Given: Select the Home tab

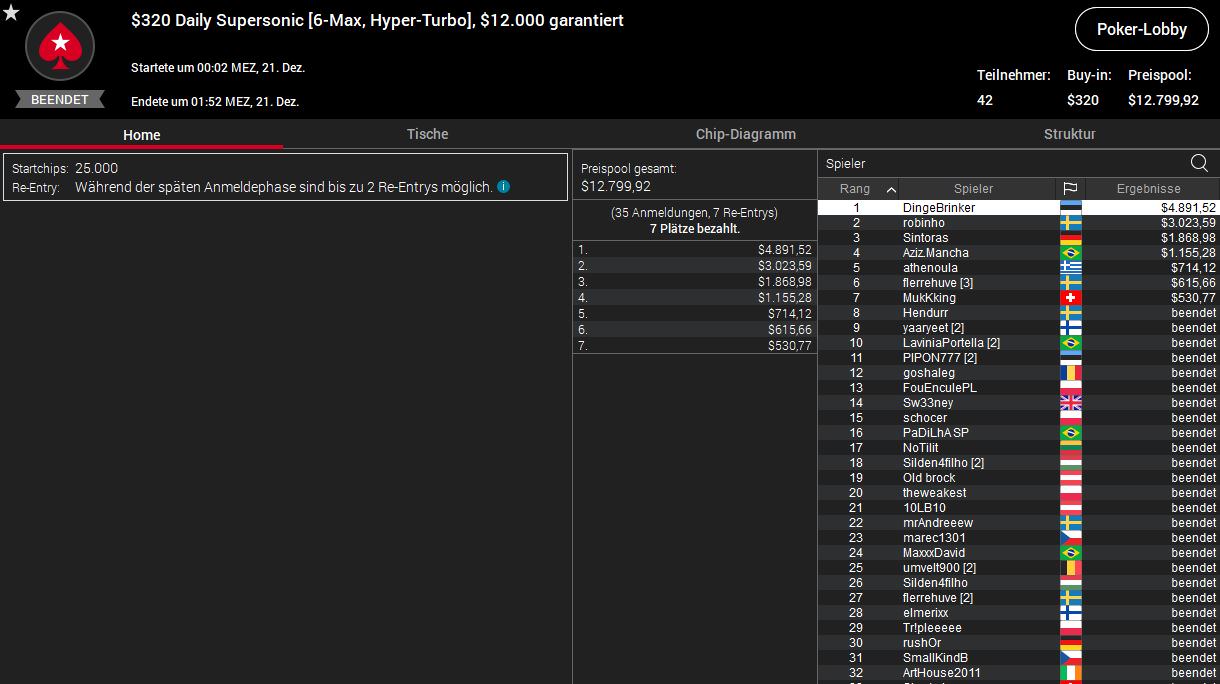Looking at the screenshot, I should tap(141, 135).
